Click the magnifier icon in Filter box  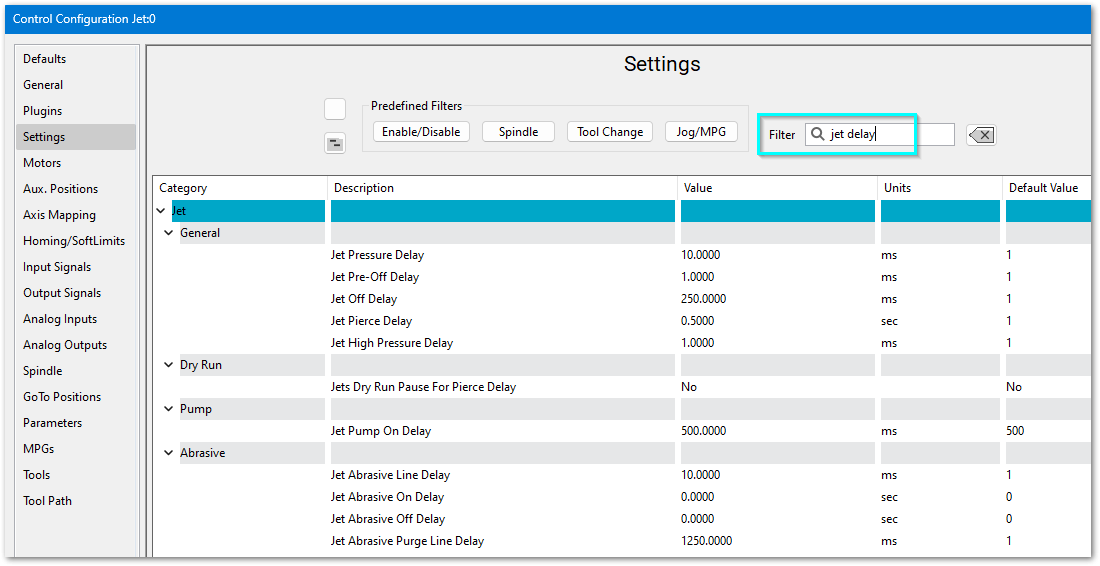click(818, 134)
